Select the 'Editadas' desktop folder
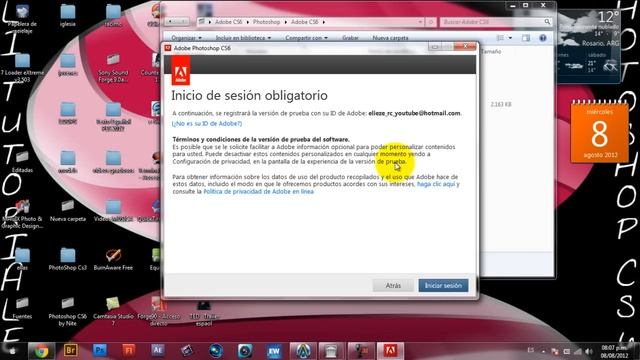 coord(22,161)
